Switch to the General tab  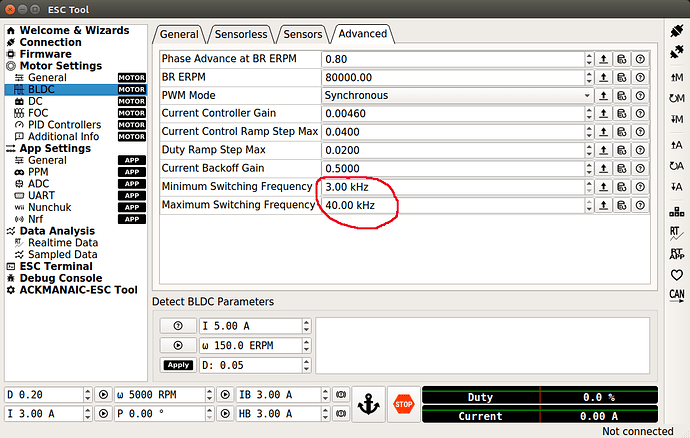[x=179, y=34]
